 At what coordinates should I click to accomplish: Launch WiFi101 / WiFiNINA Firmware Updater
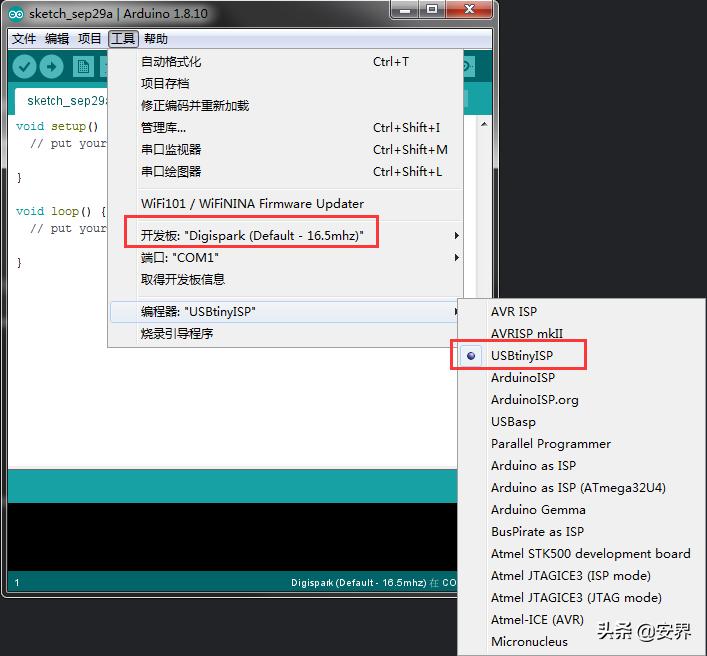(286, 204)
